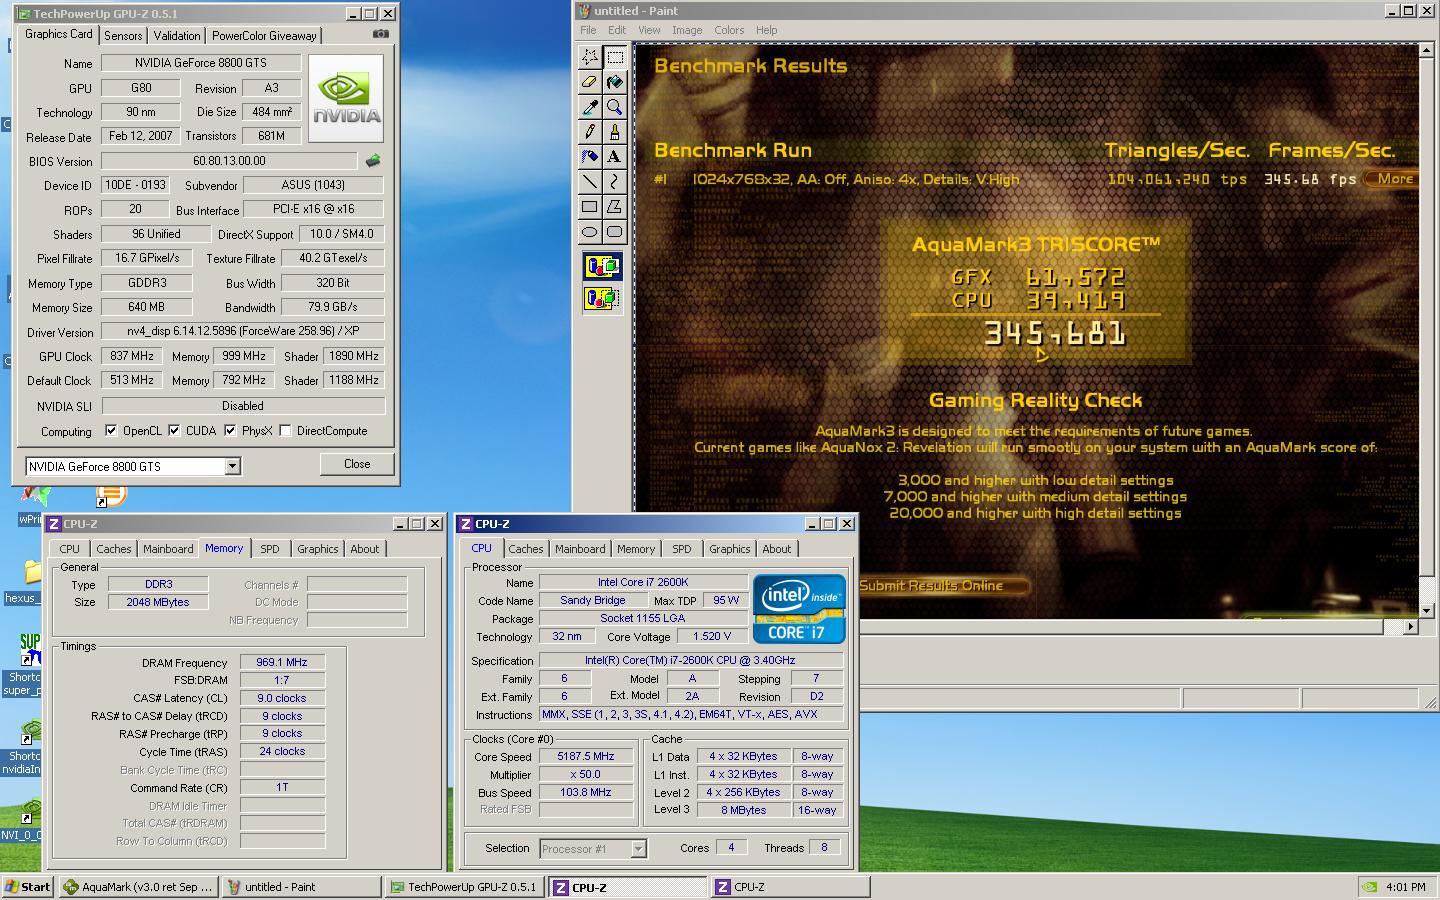Viewport: 1440px width, 900px height.
Task: Pick the Rectangle shape tool
Action: (x=590, y=207)
